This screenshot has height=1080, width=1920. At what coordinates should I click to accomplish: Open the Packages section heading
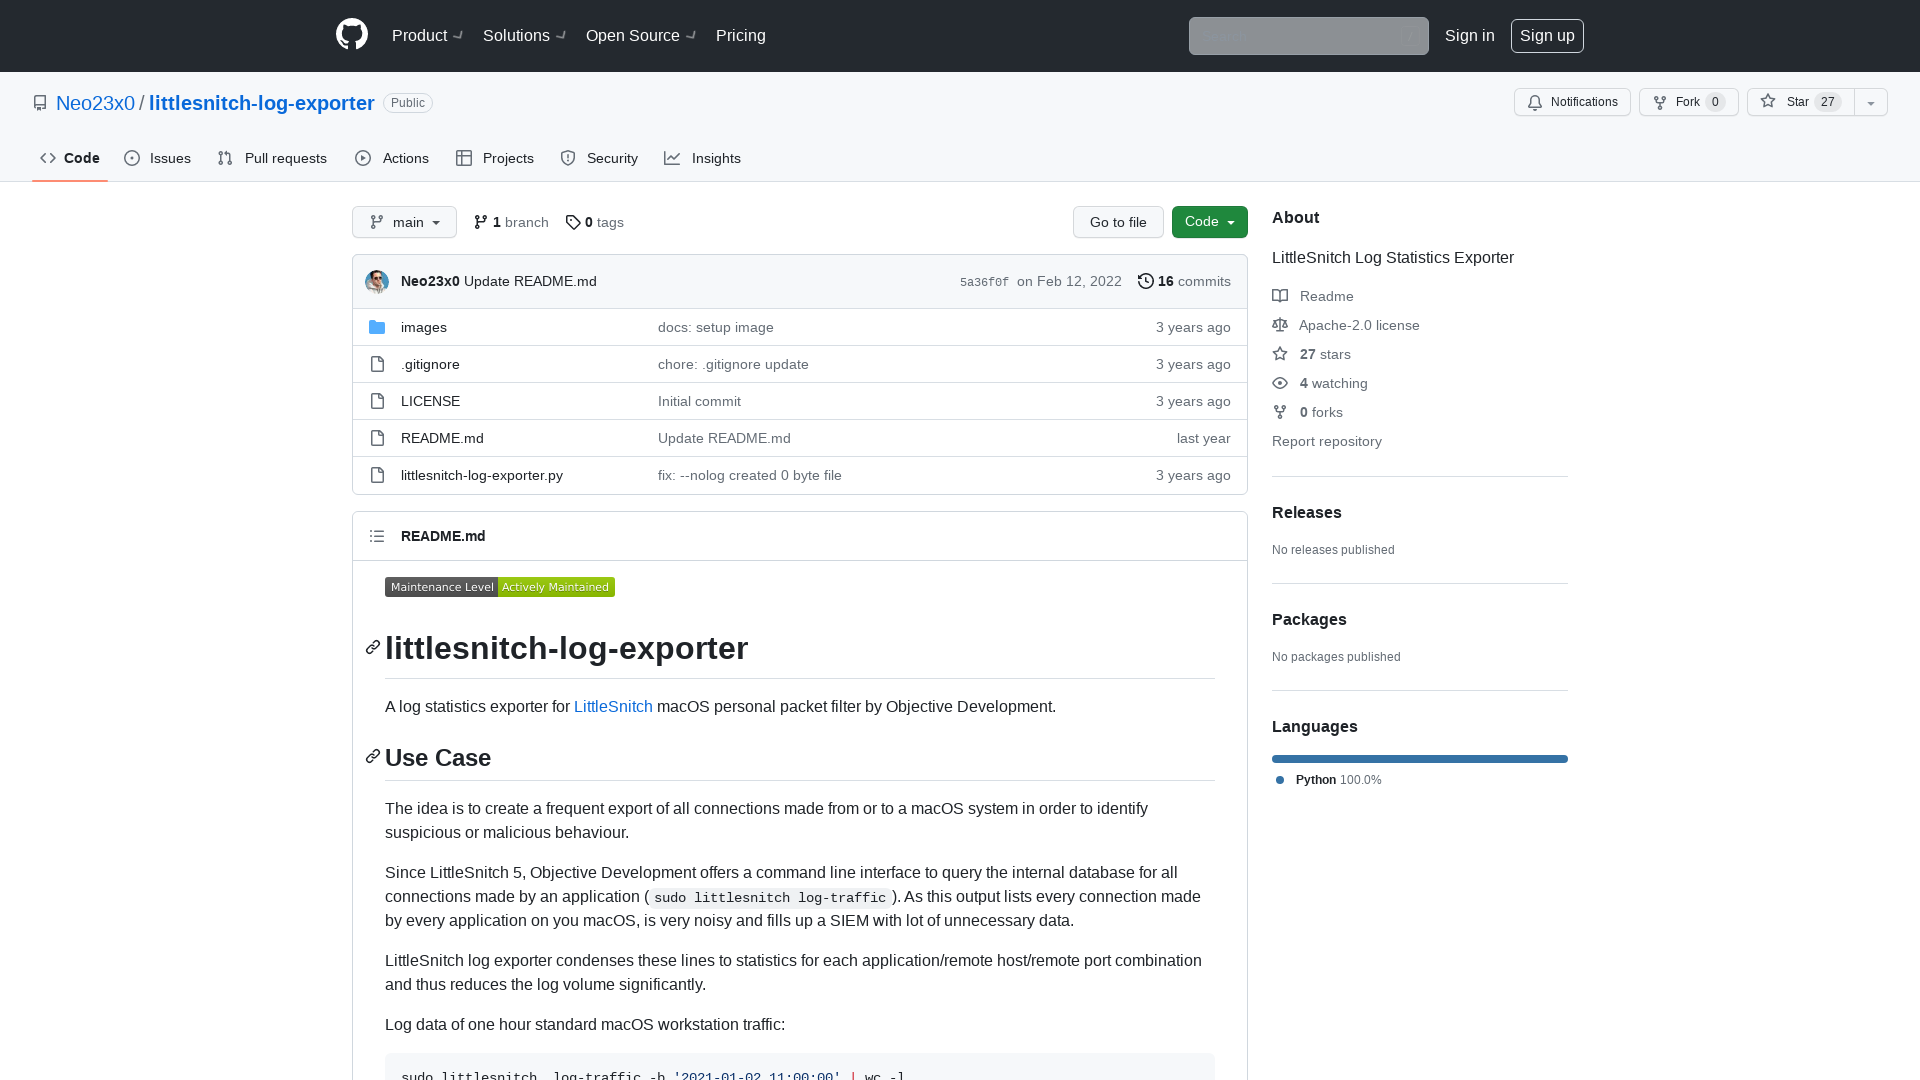pyautogui.click(x=1309, y=619)
